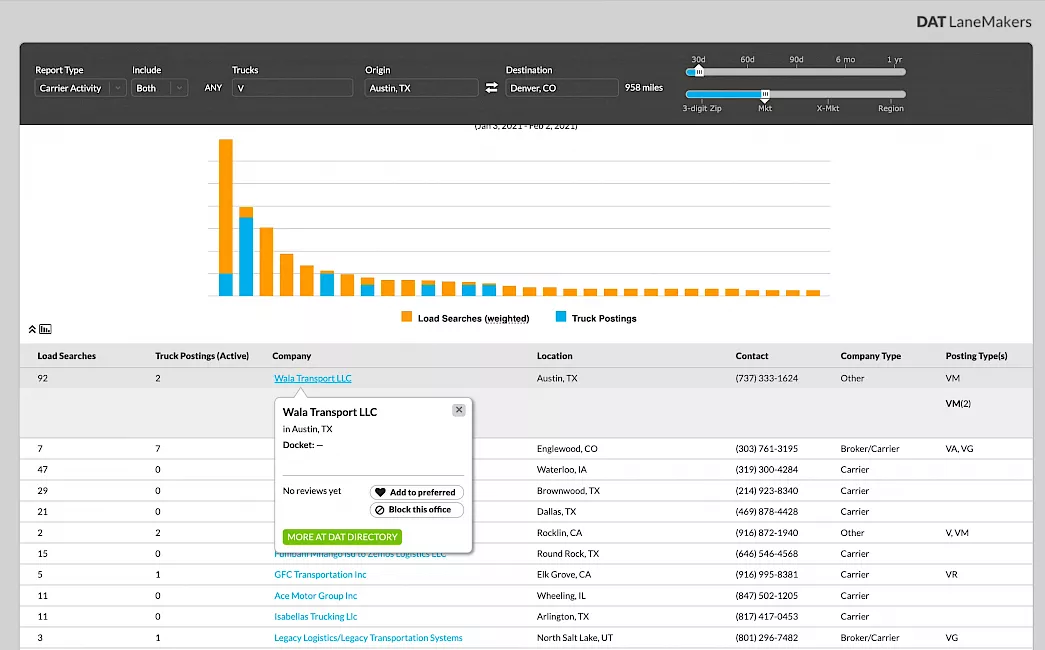The height and width of the screenshot is (650, 1045).
Task: Click the Posting Type(s) column header
Action: [x=976, y=356]
